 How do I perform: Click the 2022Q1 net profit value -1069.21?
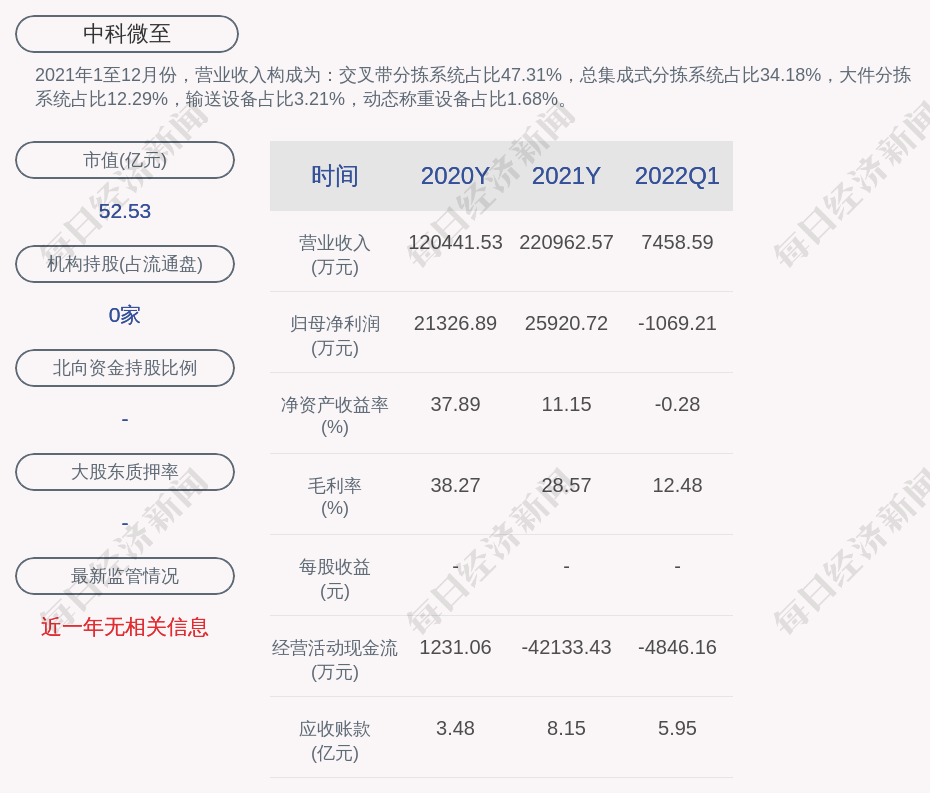point(677,323)
